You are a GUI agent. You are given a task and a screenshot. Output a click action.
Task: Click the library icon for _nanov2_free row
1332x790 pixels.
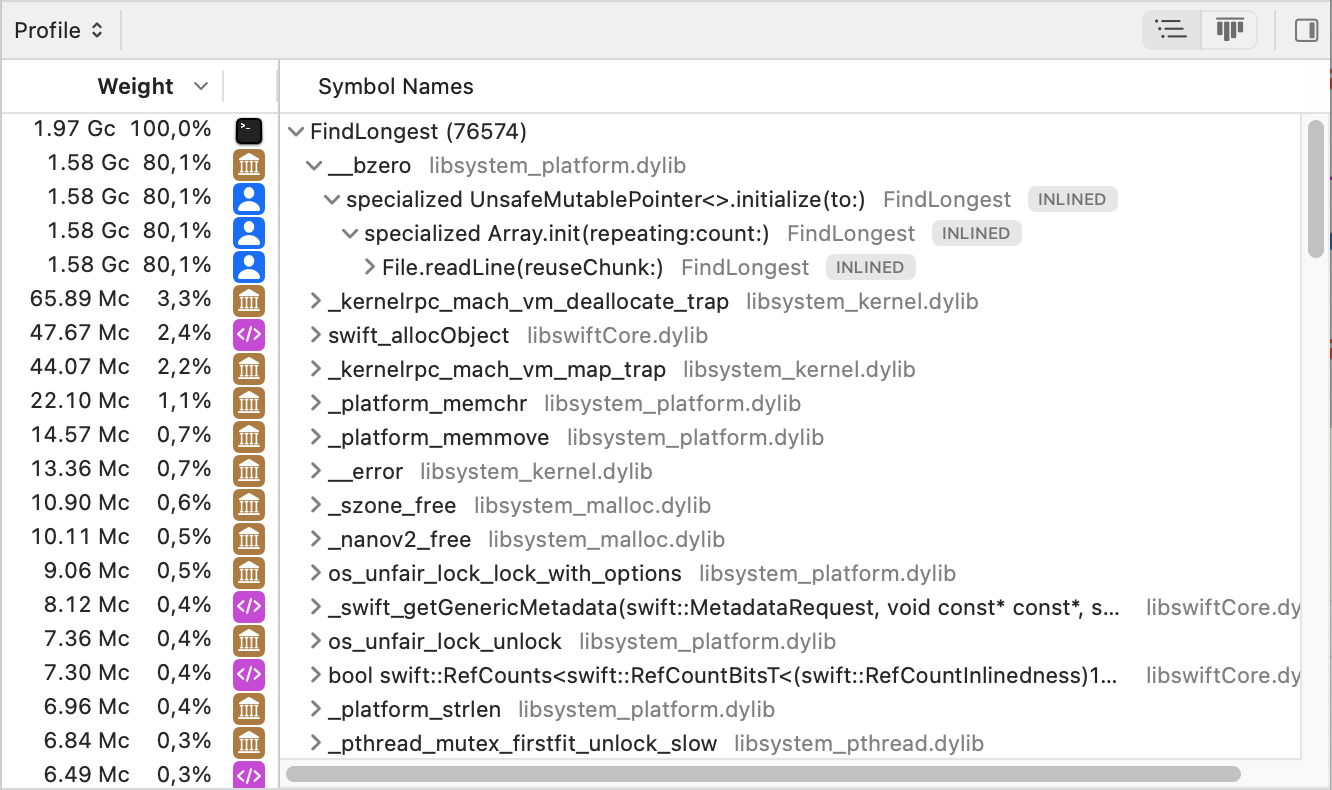248,538
